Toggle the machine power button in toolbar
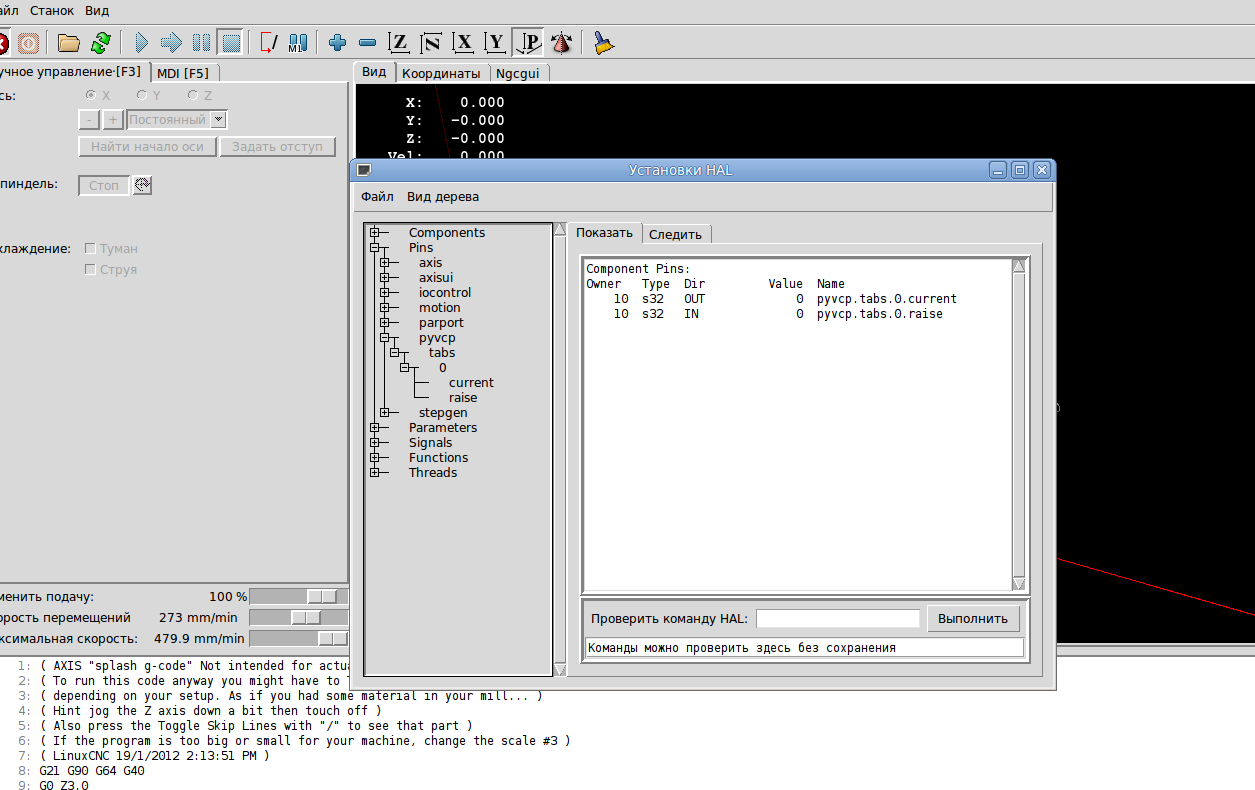The height and width of the screenshot is (790, 1255). [28, 42]
